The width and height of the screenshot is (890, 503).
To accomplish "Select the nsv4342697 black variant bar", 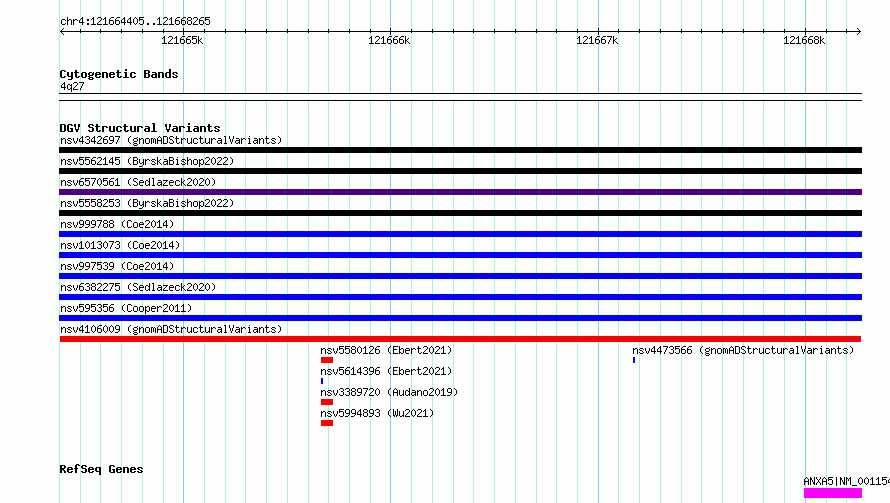I will pos(460,150).
